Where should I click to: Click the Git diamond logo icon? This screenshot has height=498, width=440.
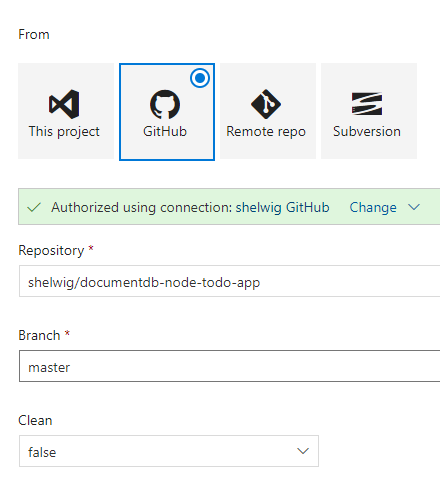click(x=266, y=104)
